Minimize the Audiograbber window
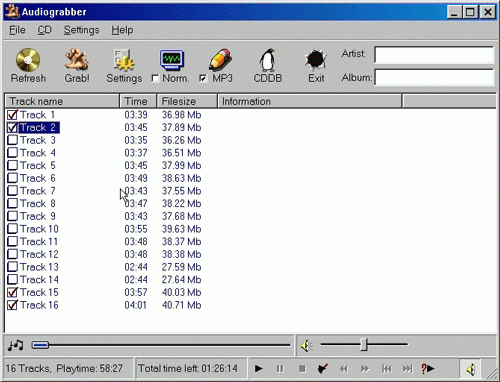This screenshot has height=382, width=500. click(x=454, y=12)
